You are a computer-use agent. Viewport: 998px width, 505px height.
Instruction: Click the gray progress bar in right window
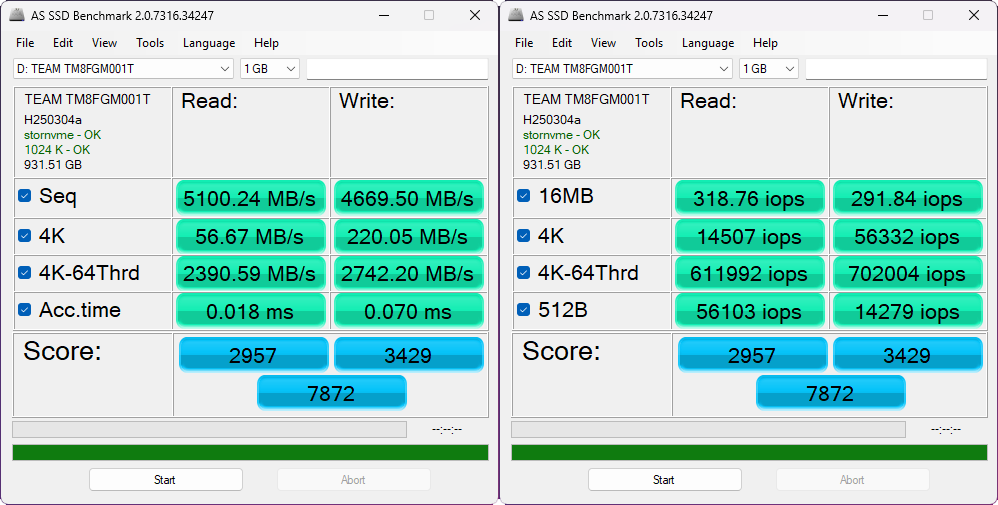coord(708,429)
